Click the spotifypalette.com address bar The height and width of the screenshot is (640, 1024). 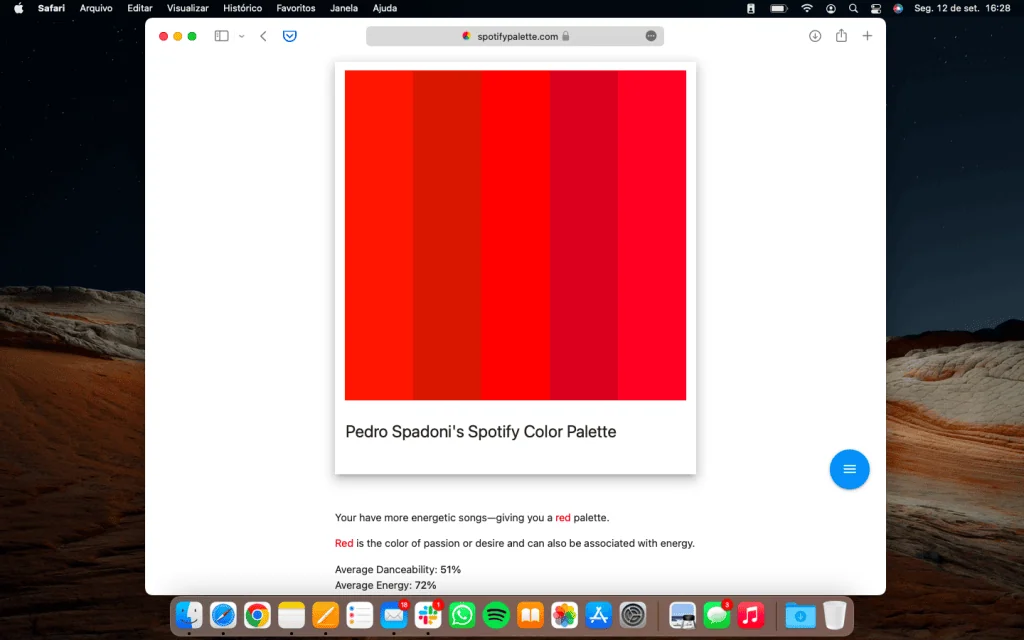(515, 35)
